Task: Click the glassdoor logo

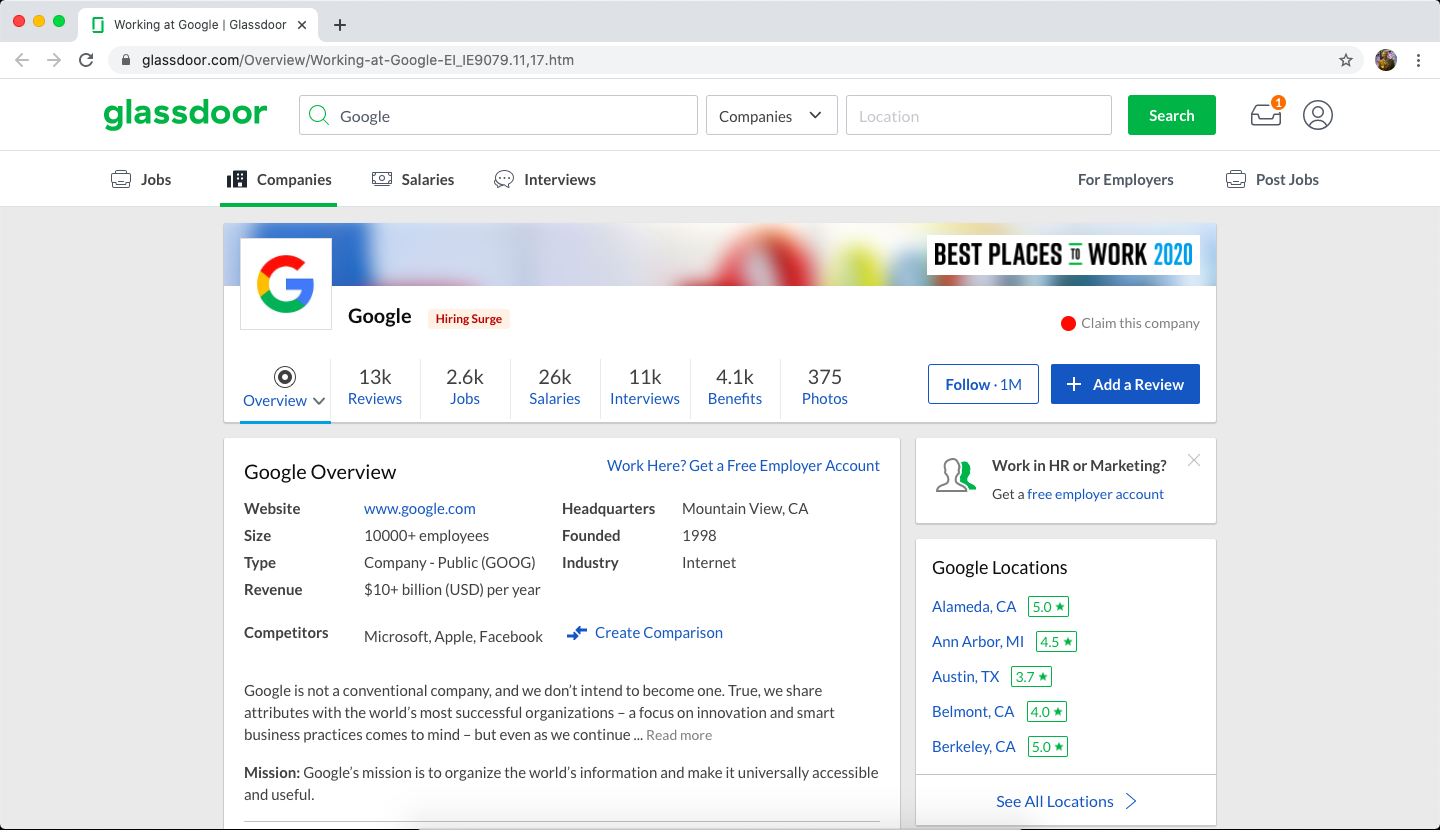Action: [185, 114]
